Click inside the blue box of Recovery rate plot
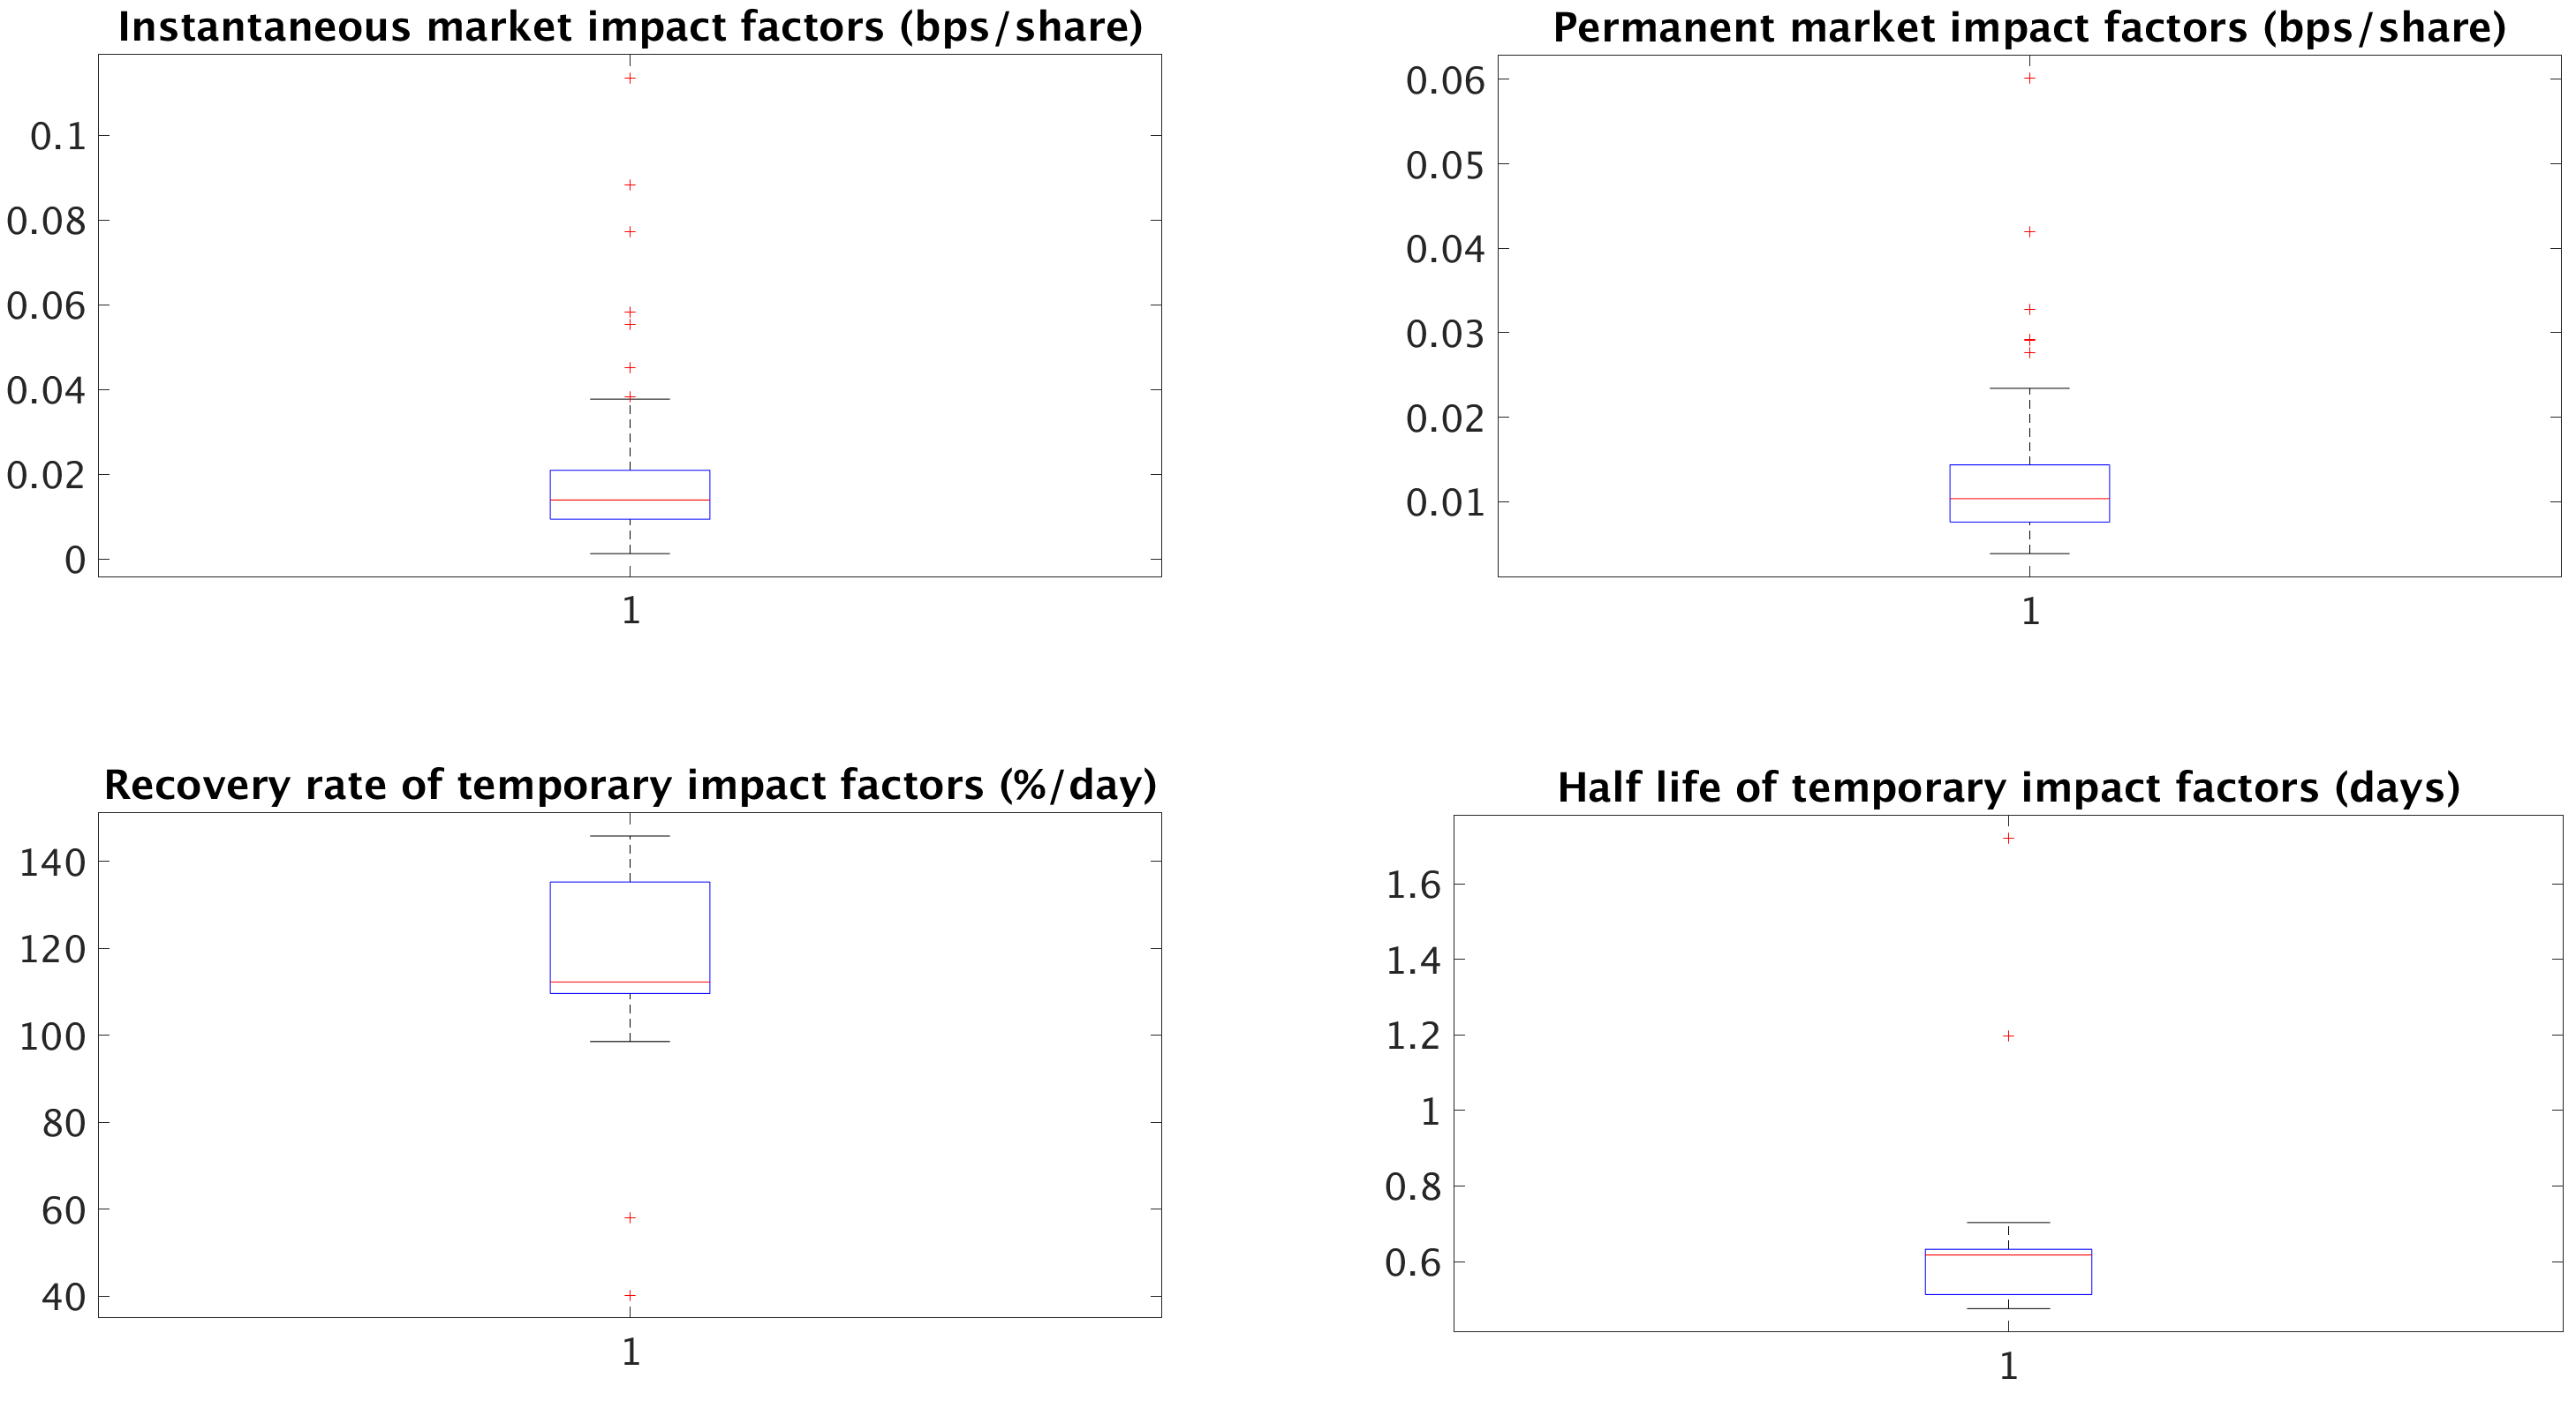The width and height of the screenshot is (2576, 1401). 630,930
